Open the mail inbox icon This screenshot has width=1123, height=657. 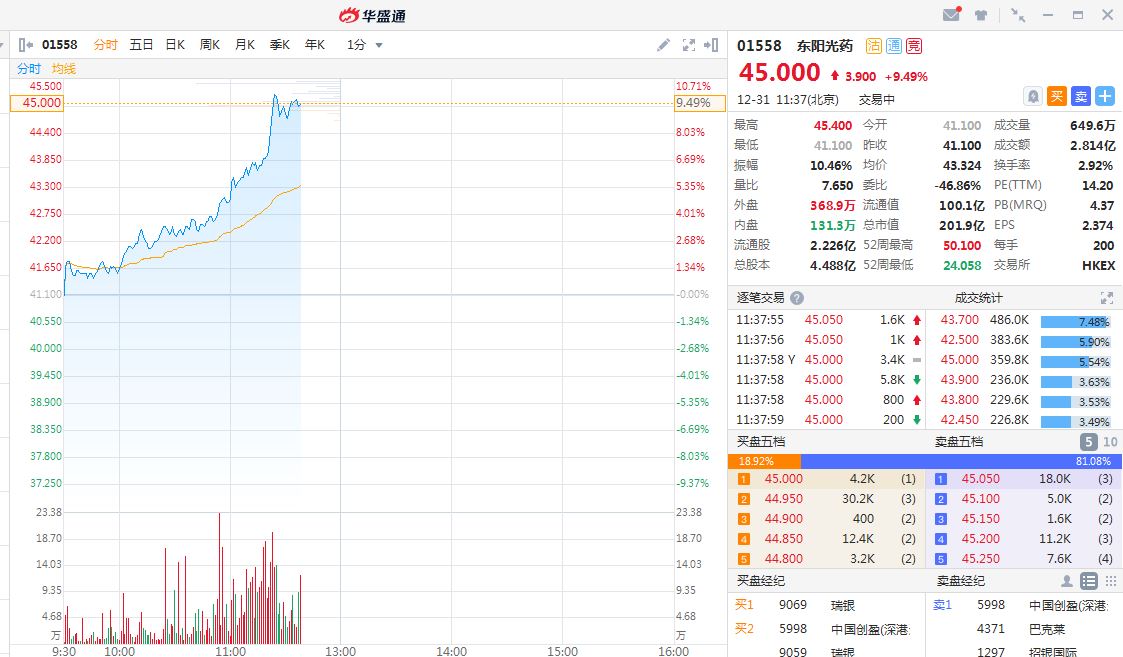[952, 15]
